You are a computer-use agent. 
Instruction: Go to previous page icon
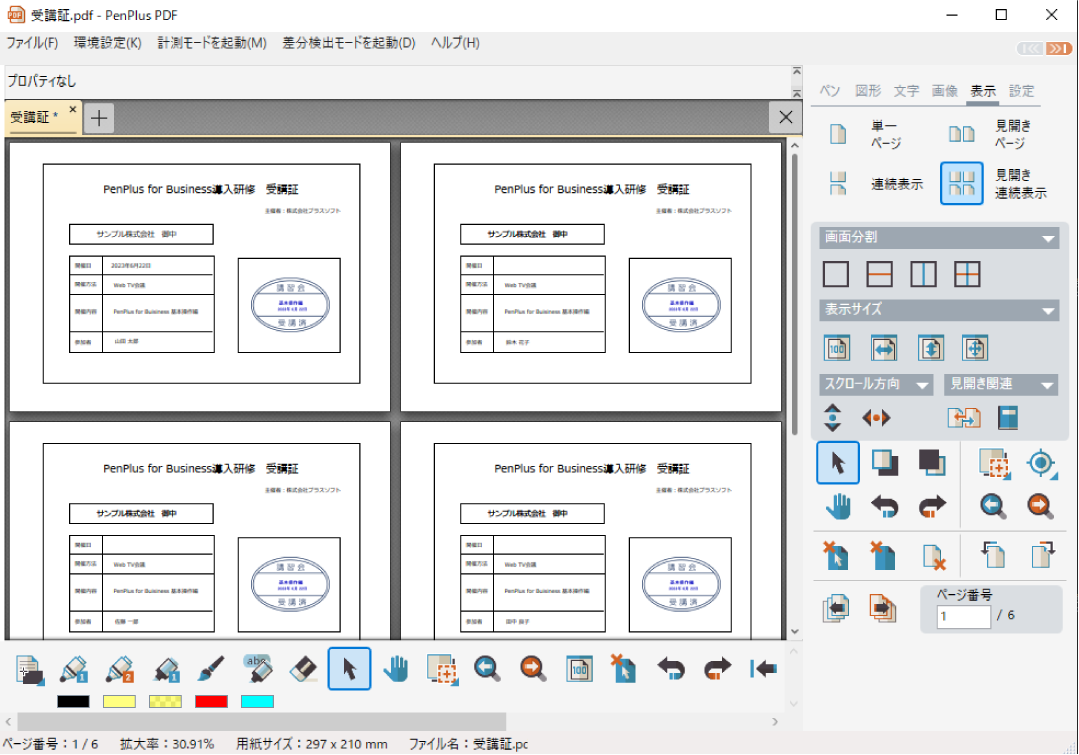[x=836, y=608]
